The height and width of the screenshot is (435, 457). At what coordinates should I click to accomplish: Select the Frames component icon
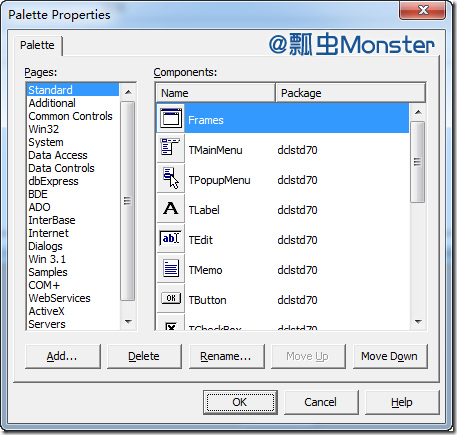click(171, 118)
